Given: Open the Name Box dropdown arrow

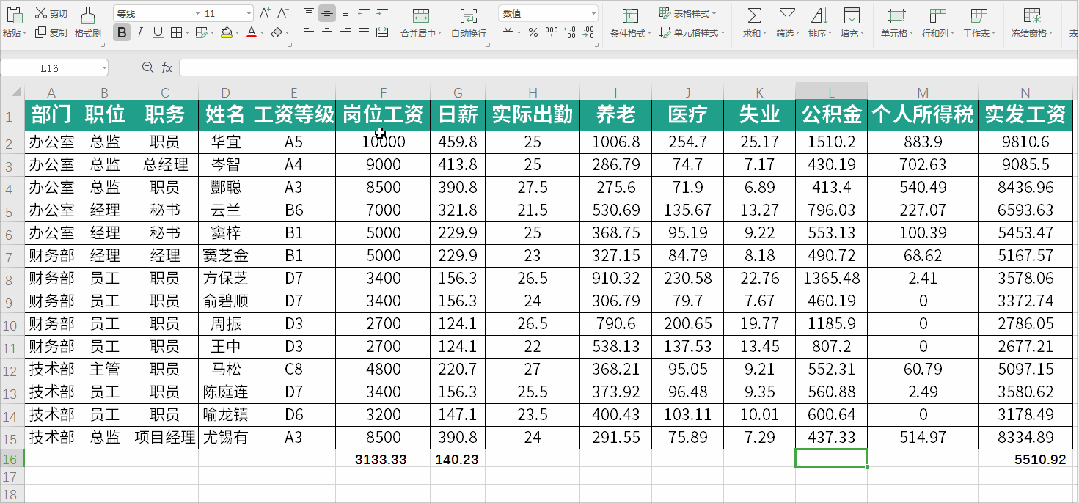Looking at the screenshot, I should [x=104, y=67].
